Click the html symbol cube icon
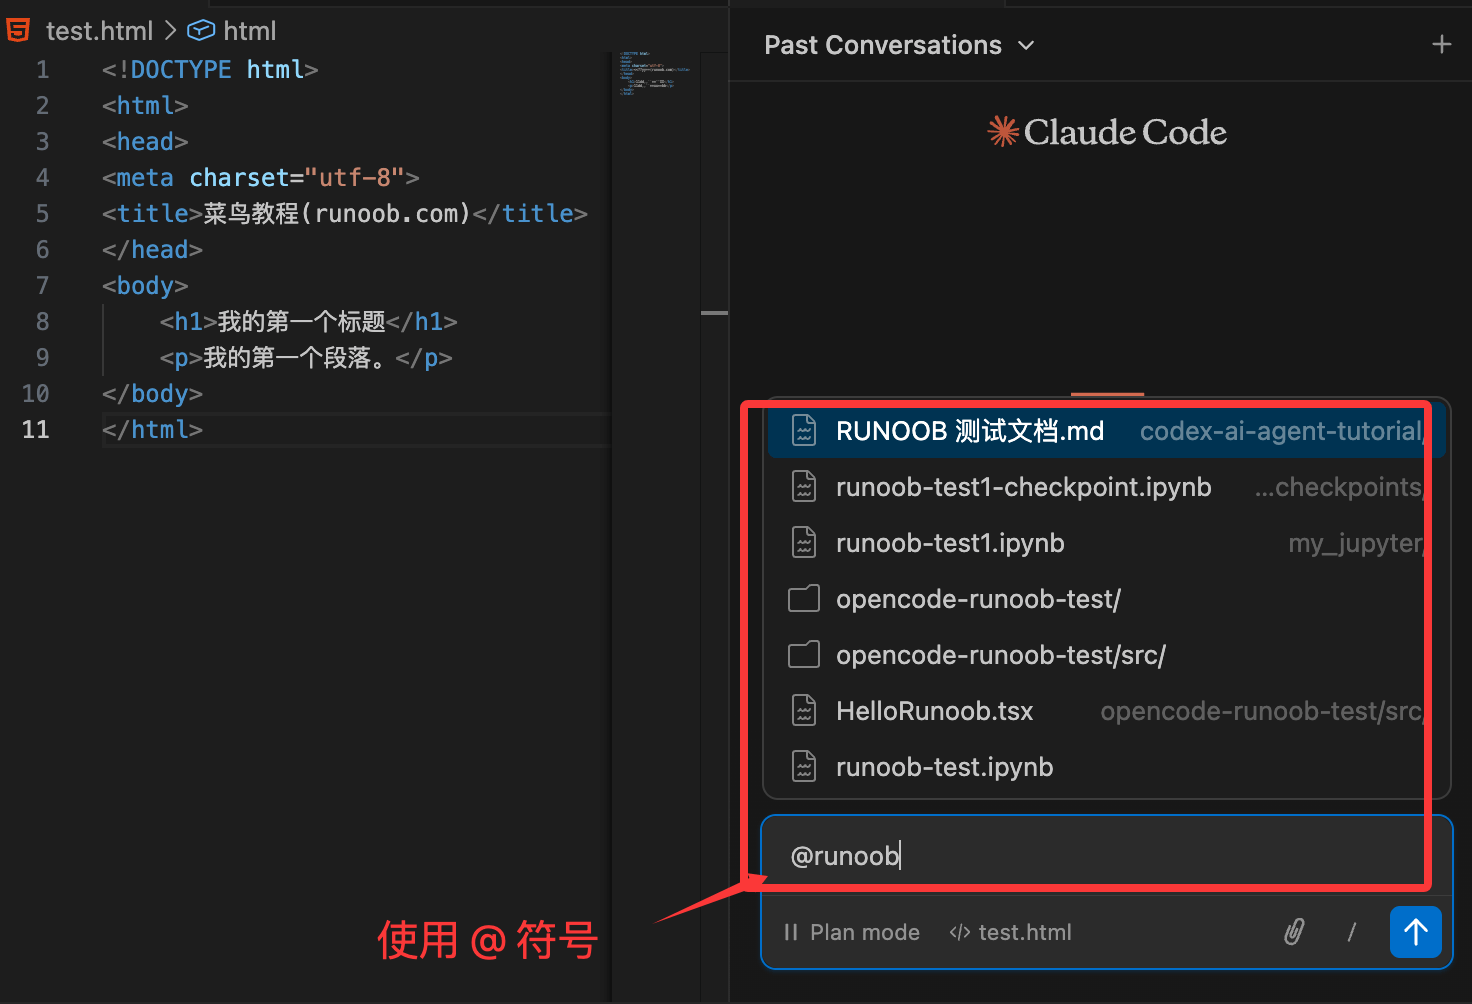 pyautogui.click(x=201, y=31)
